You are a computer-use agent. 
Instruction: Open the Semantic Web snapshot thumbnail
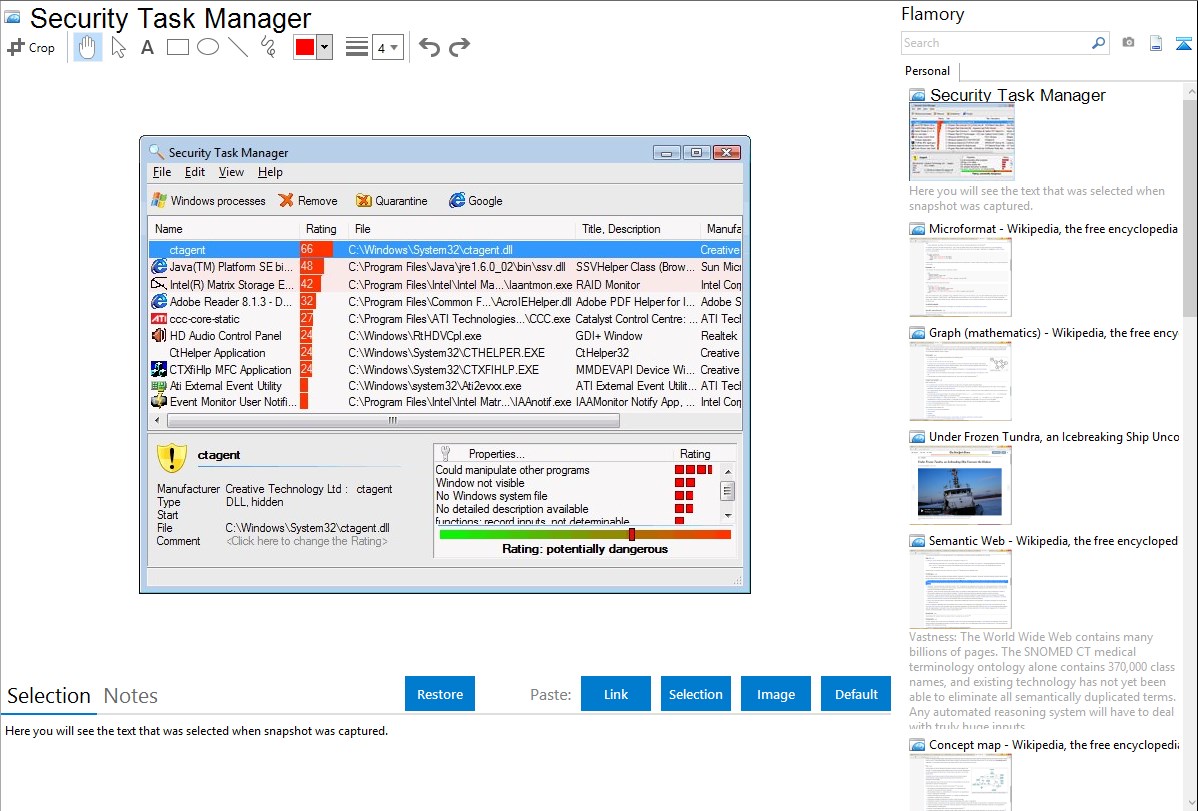pyautogui.click(x=960, y=588)
